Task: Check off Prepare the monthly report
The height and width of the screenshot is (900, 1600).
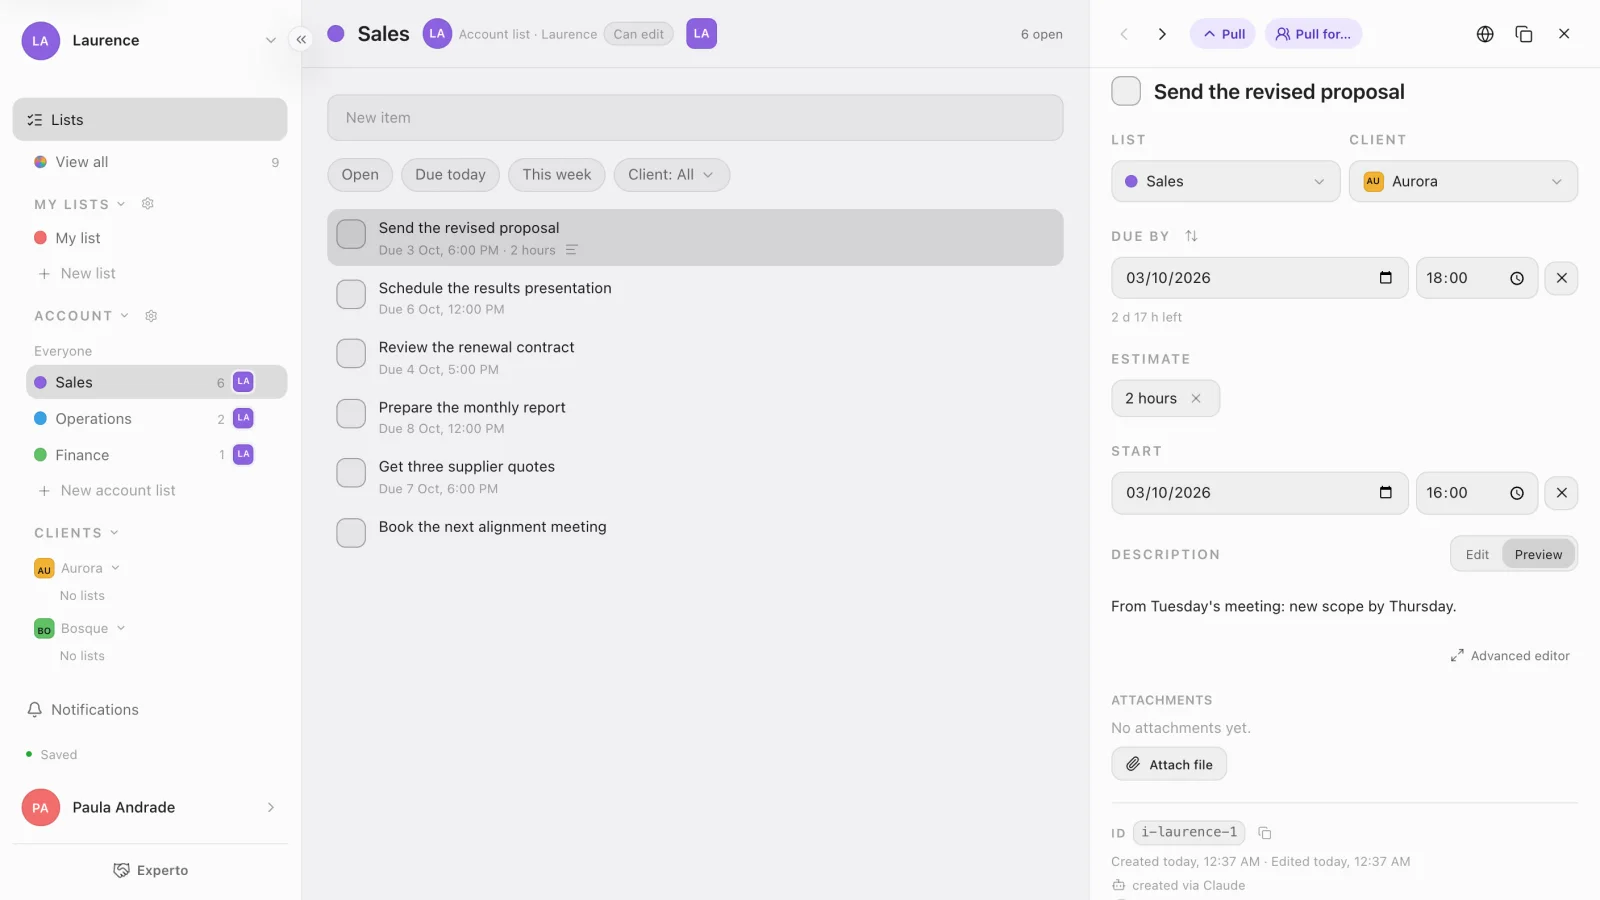Action: 351,413
